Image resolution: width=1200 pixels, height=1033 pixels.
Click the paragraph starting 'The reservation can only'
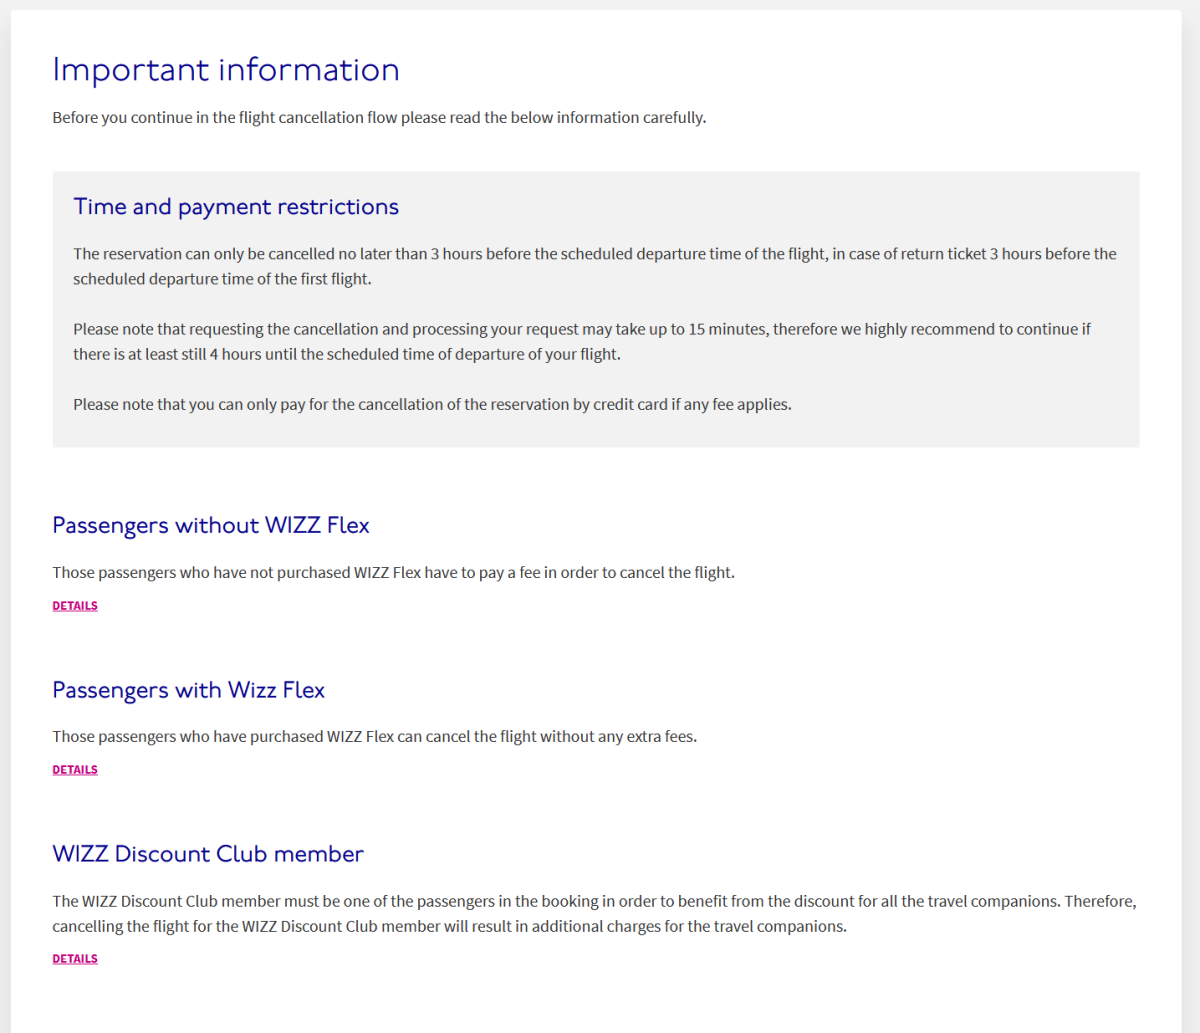click(594, 254)
